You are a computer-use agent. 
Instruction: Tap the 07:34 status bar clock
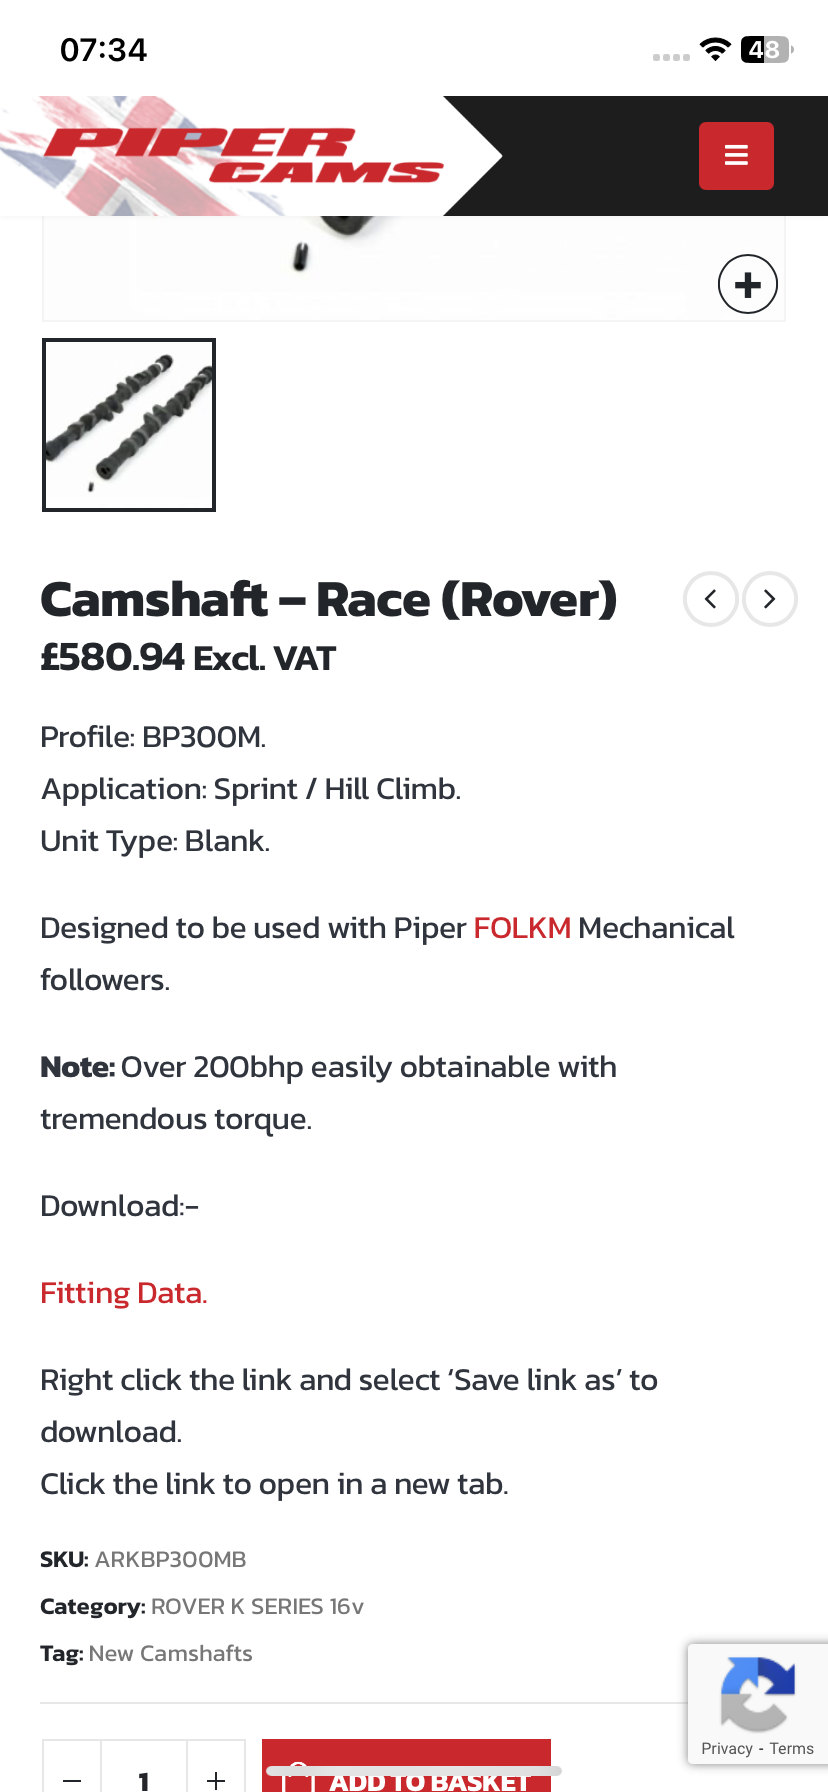tap(104, 49)
